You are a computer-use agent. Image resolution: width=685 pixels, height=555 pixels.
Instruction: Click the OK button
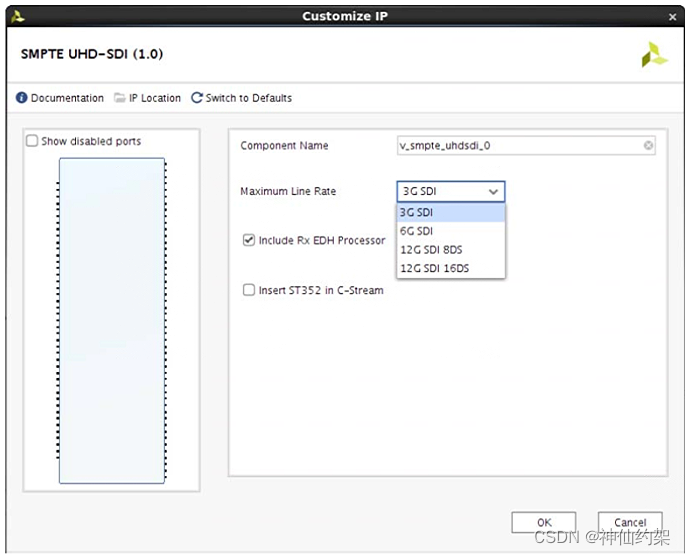(544, 522)
